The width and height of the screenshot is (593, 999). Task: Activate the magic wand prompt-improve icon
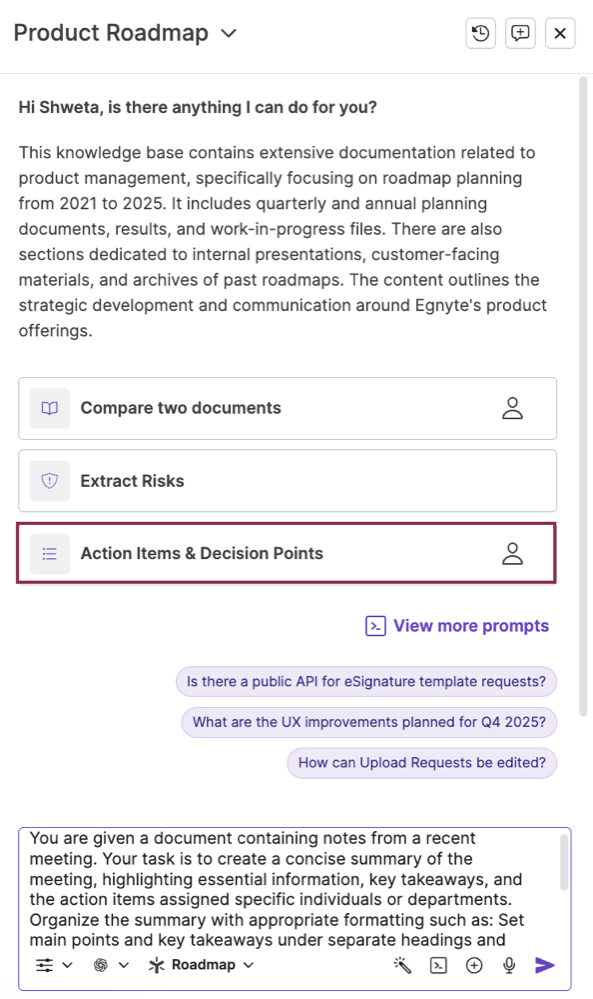click(403, 965)
